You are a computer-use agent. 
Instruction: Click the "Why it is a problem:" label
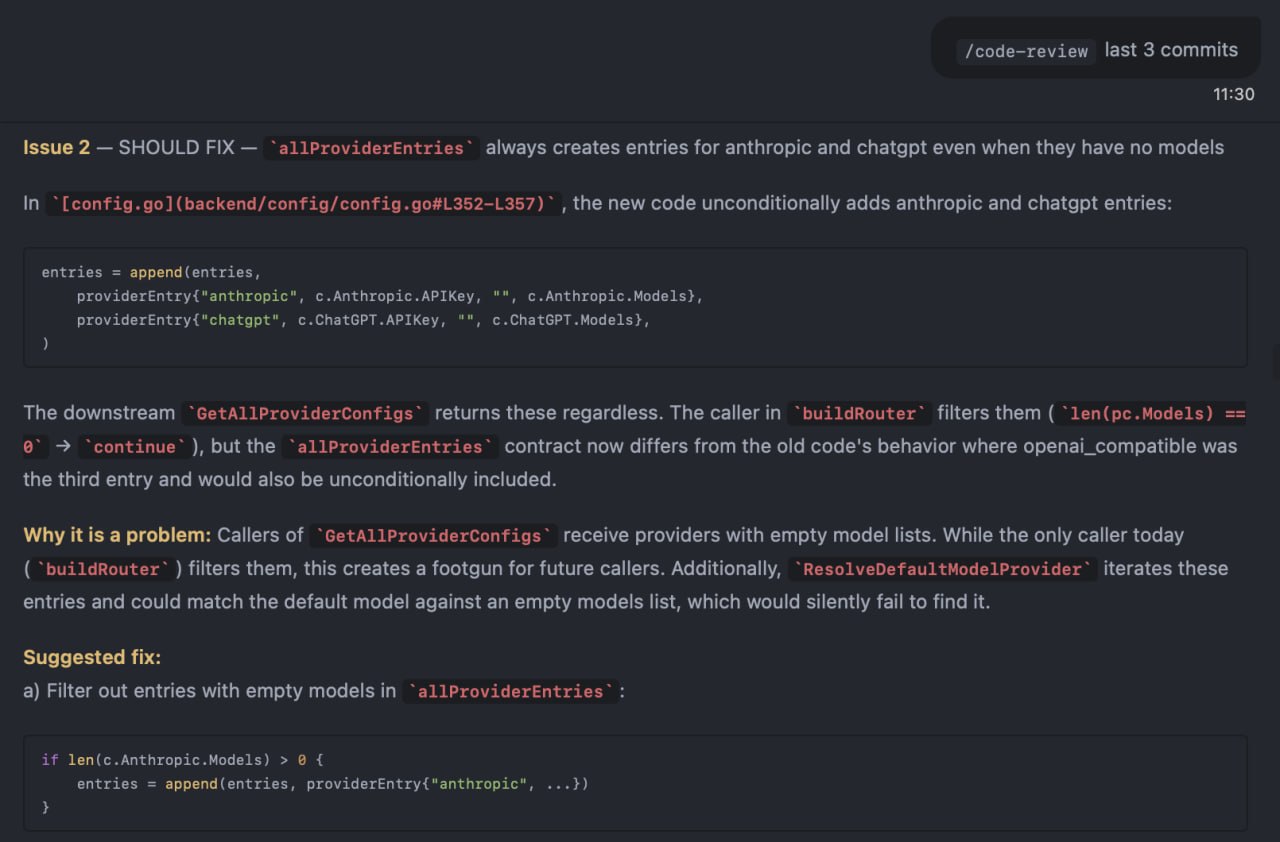pyautogui.click(x=117, y=535)
